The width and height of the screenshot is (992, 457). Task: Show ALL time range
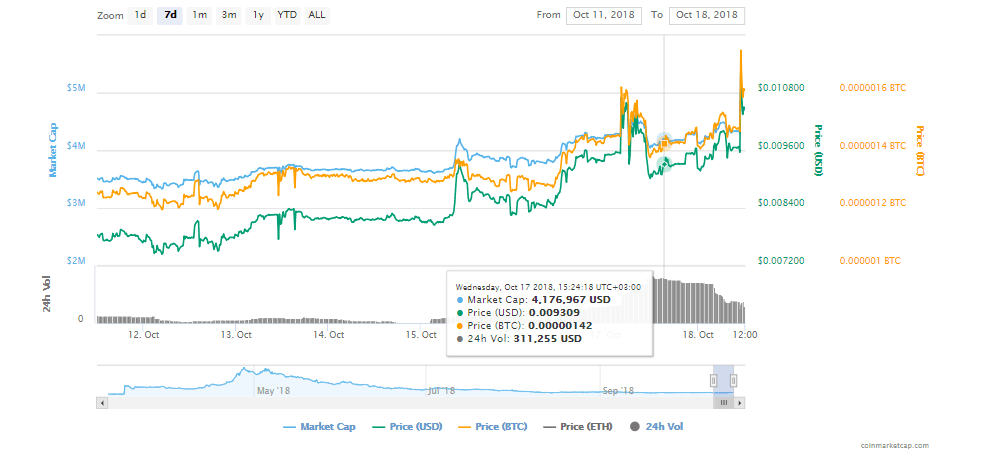click(316, 15)
